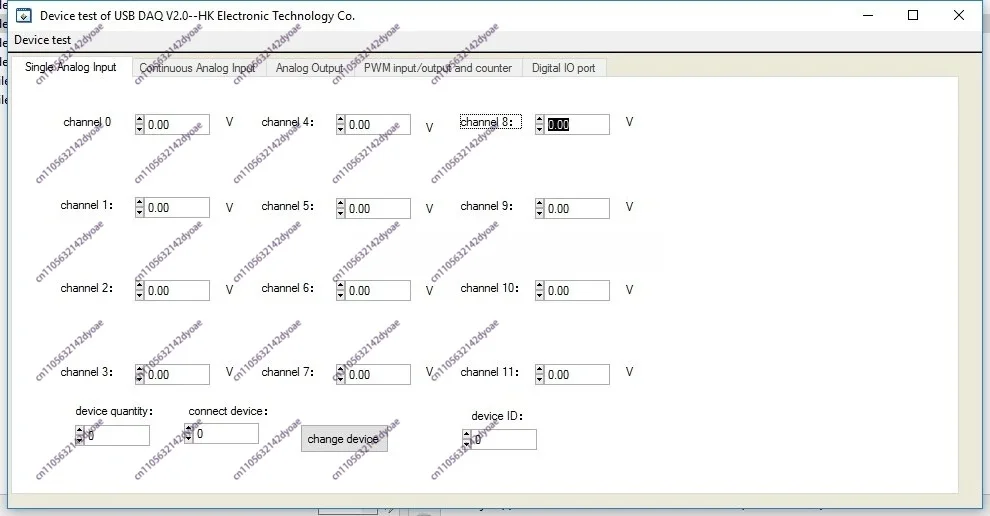Click channel 11 spinner arrows
The height and width of the screenshot is (516, 990).
539,375
